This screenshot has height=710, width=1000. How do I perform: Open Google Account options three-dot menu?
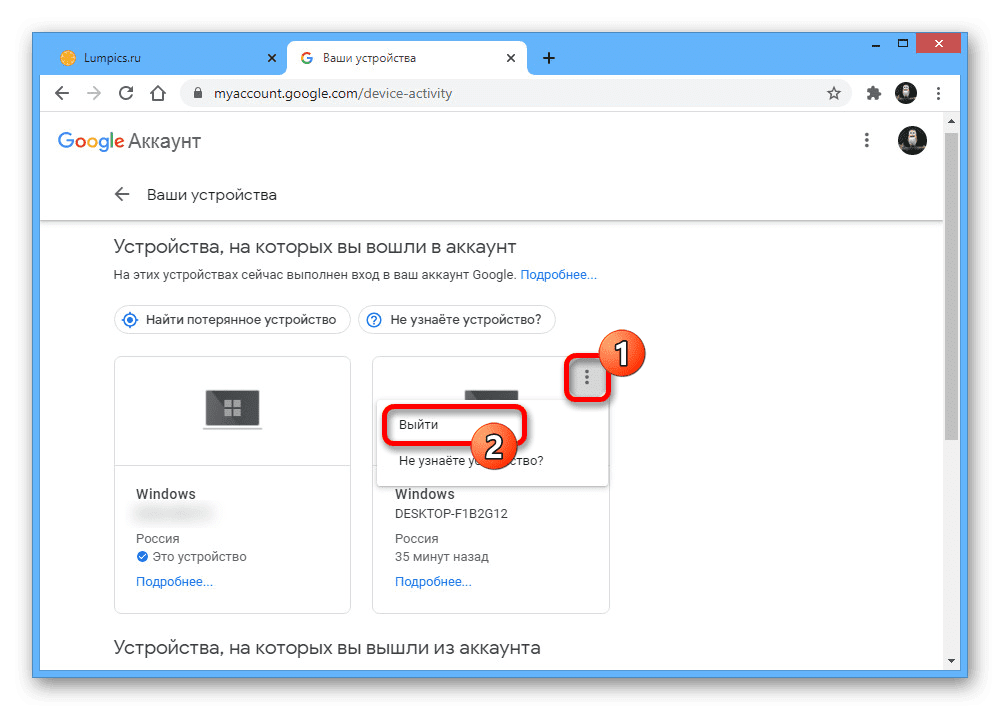[867, 141]
